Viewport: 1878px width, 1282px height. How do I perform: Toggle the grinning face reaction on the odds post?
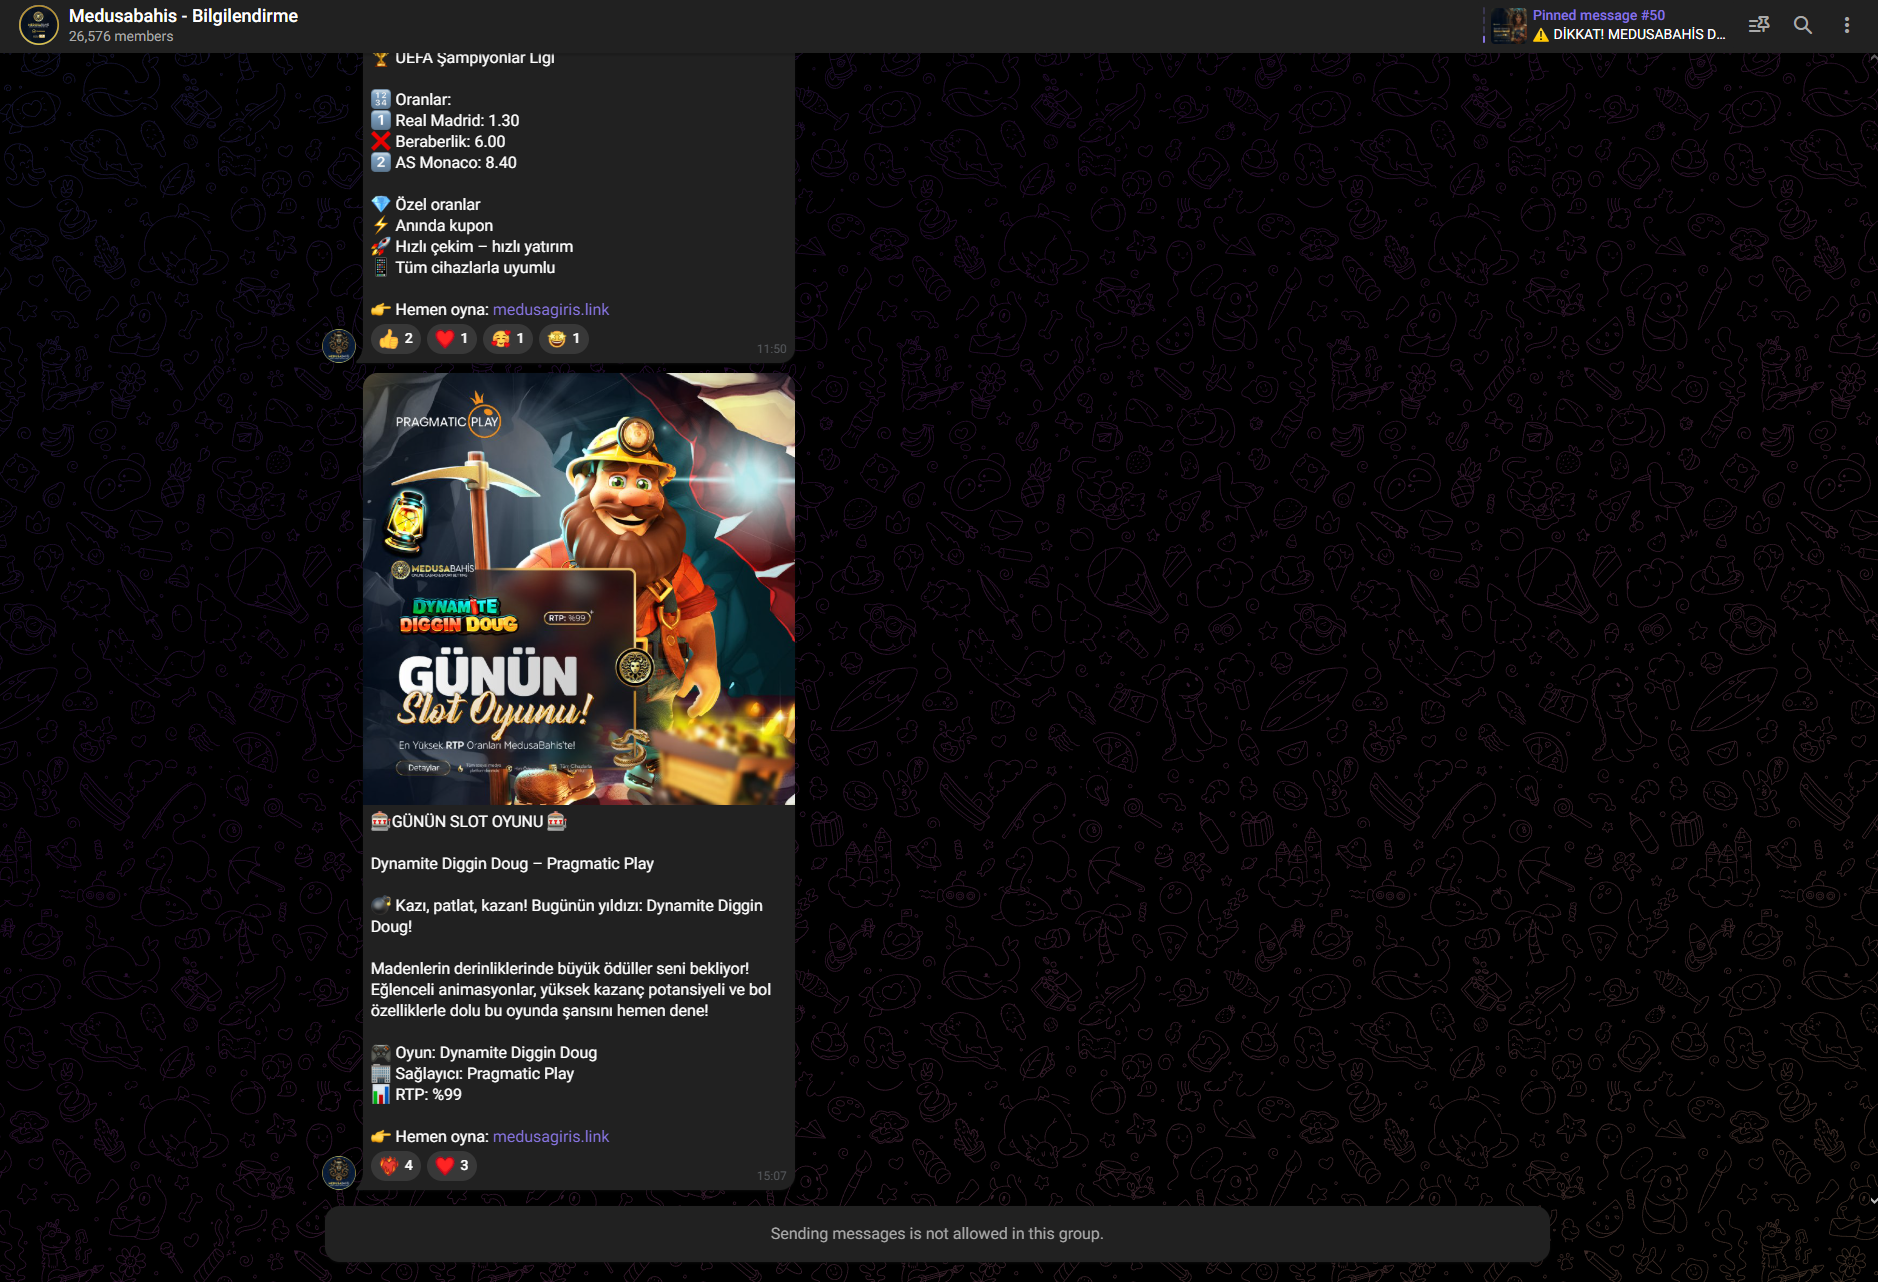click(564, 339)
